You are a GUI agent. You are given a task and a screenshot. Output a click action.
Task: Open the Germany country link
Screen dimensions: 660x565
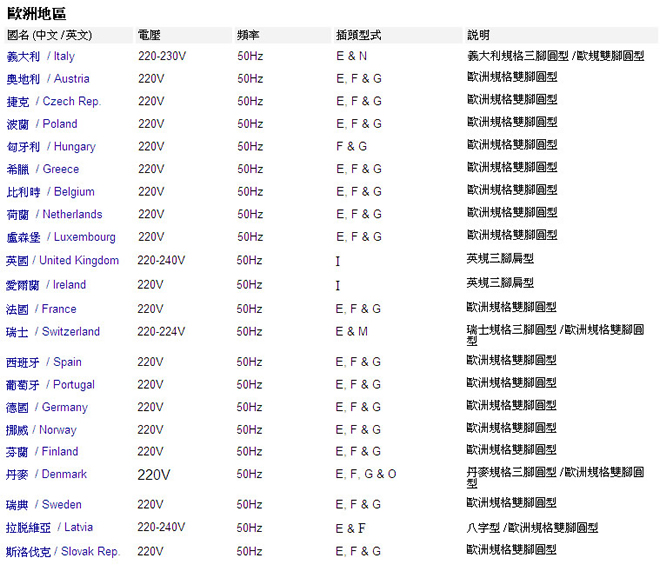(47, 408)
